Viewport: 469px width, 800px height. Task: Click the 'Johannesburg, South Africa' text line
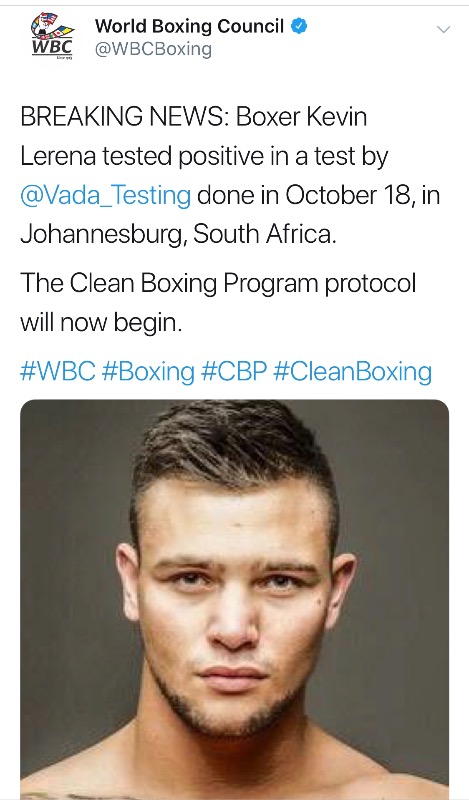click(179, 234)
